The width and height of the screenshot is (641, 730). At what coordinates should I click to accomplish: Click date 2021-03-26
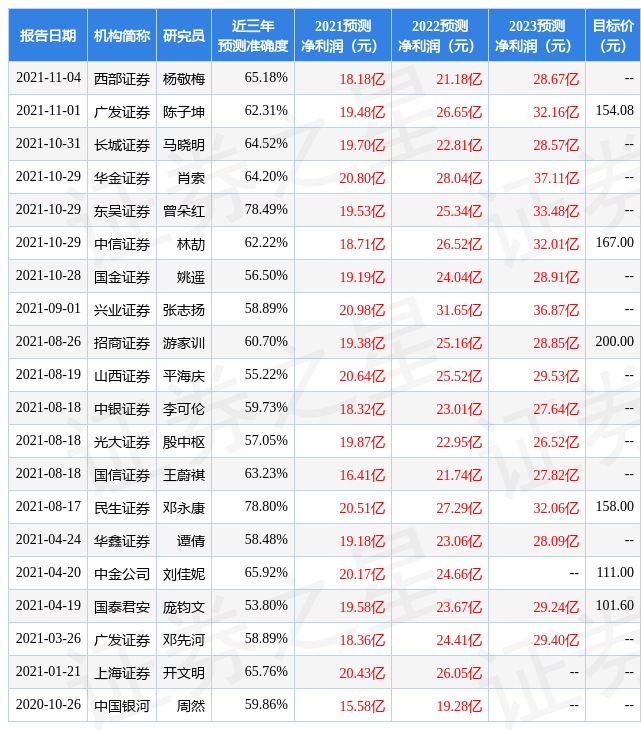48,639
